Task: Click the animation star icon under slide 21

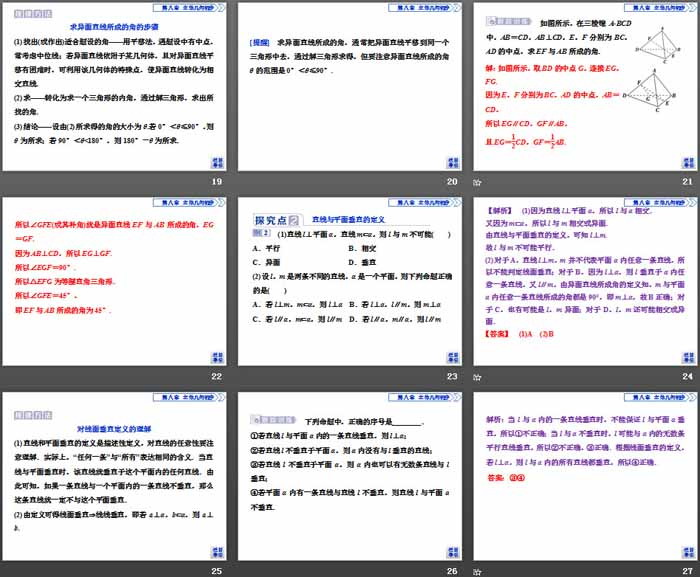Action: tap(478, 181)
